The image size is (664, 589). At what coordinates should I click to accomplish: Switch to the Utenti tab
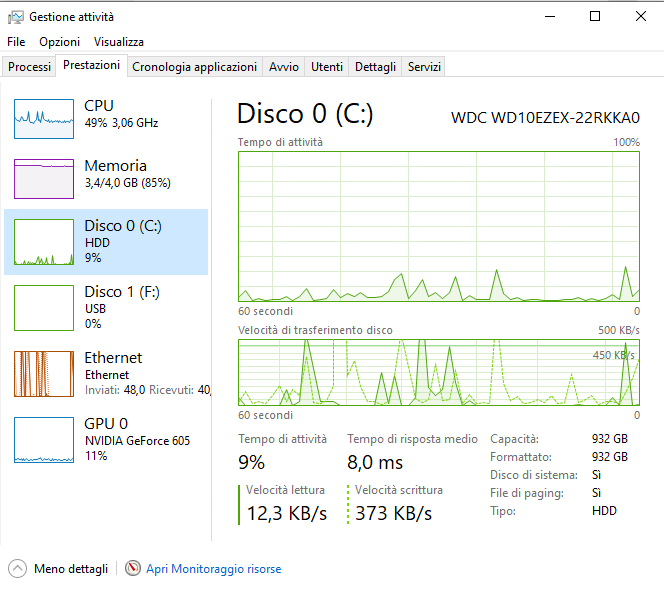(327, 67)
